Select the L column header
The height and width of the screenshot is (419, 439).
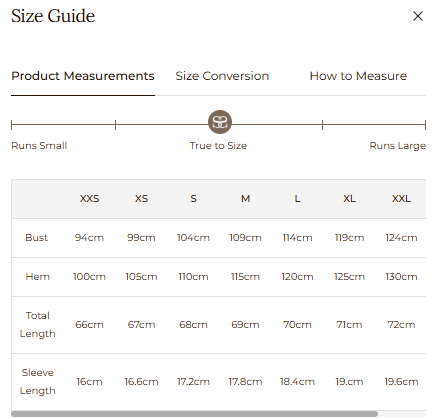[297, 199]
